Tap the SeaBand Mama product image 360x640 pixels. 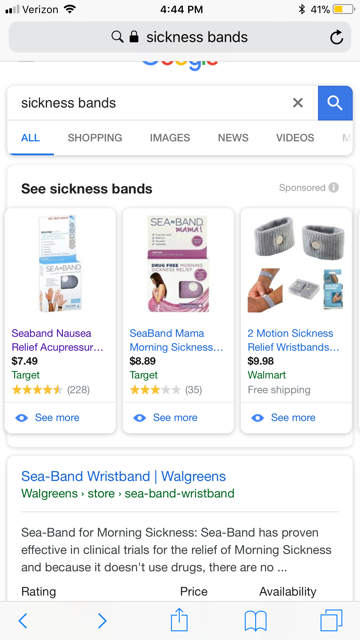[x=178, y=264]
